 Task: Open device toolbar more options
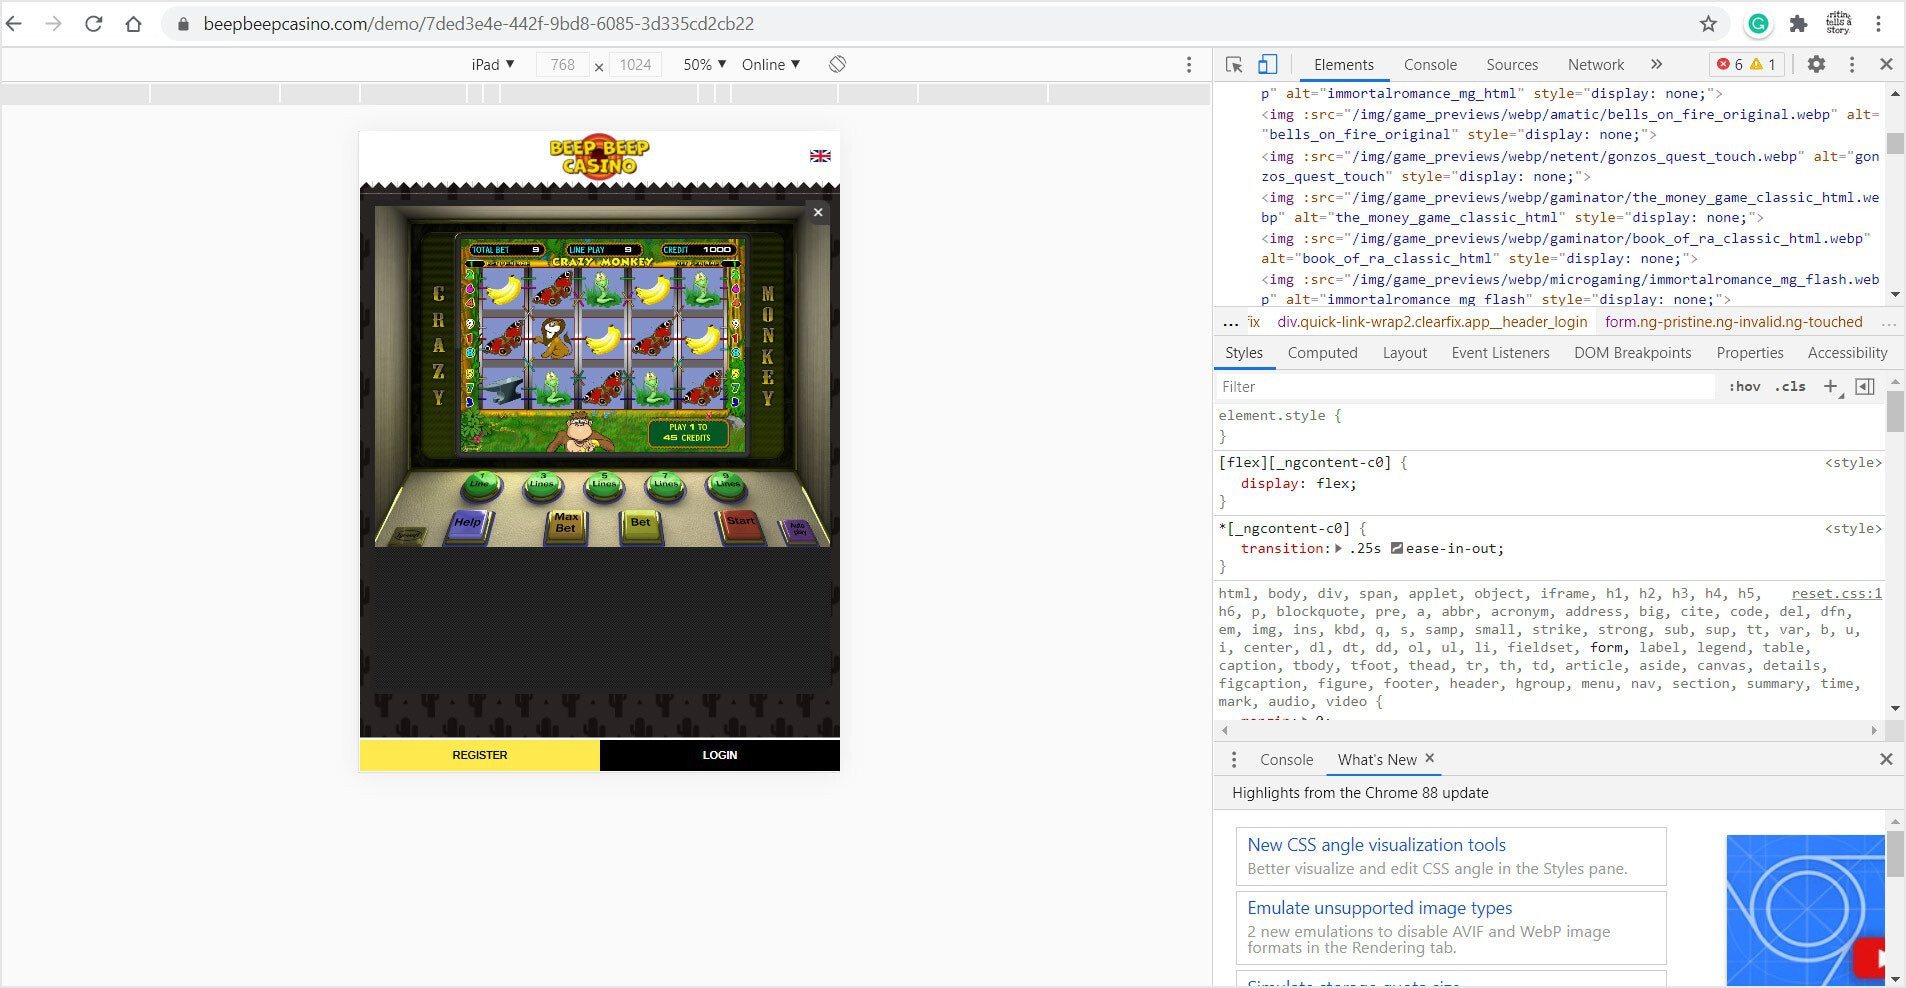pyautogui.click(x=1189, y=64)
